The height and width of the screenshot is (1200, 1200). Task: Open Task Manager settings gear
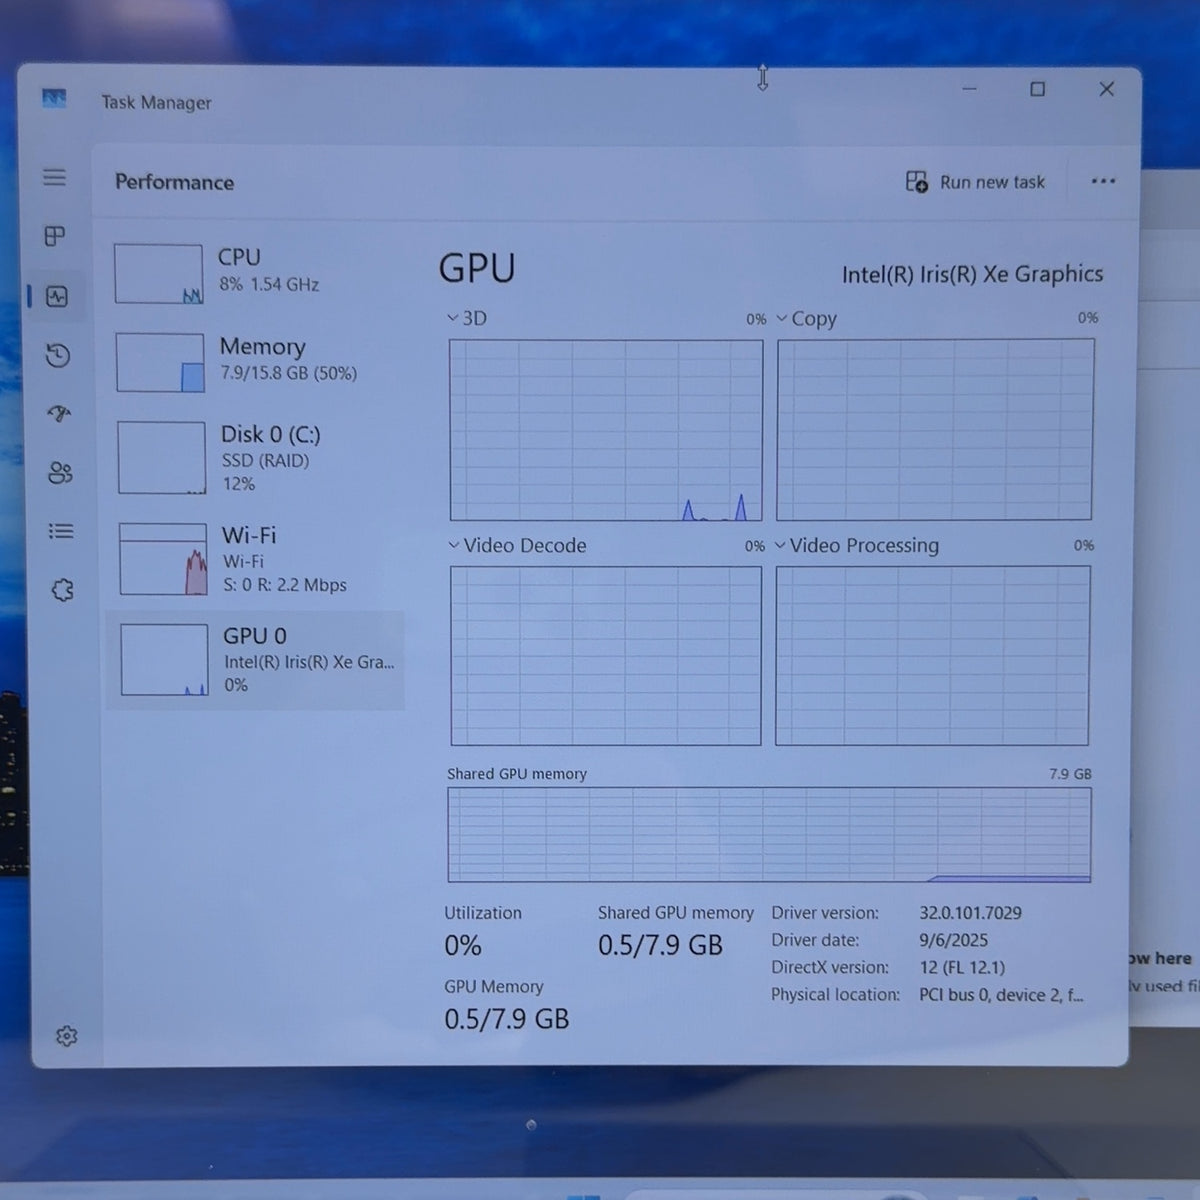(x=67, y=1036)
